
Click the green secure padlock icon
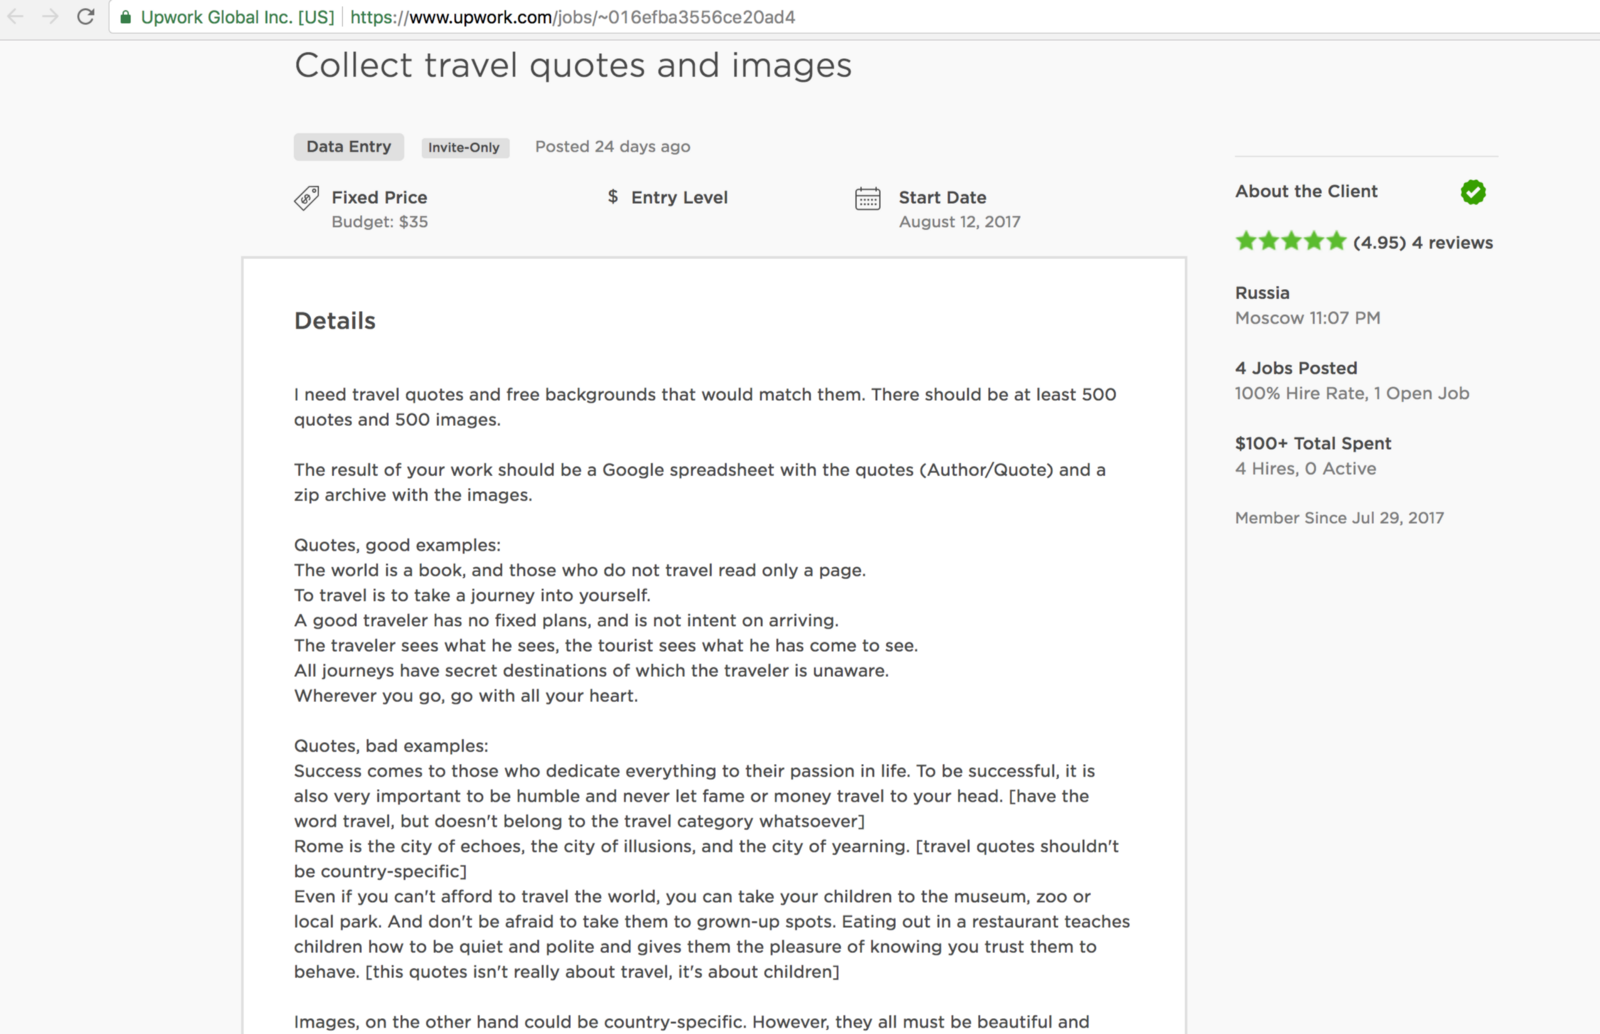(x=125, y=17)
